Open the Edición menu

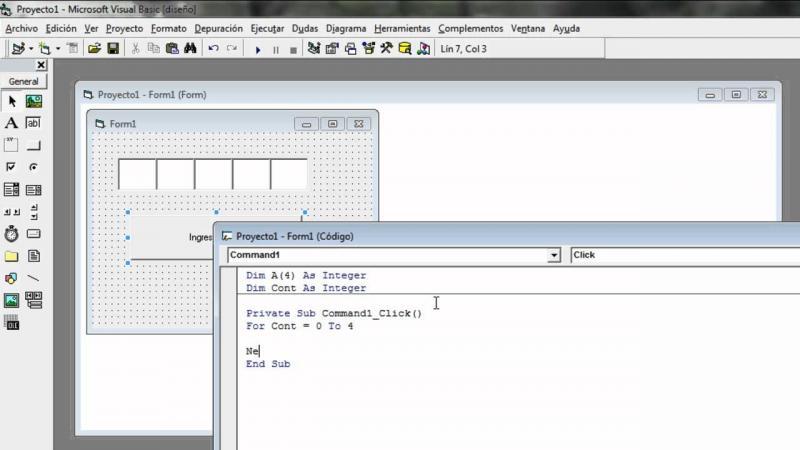[61, 29]
